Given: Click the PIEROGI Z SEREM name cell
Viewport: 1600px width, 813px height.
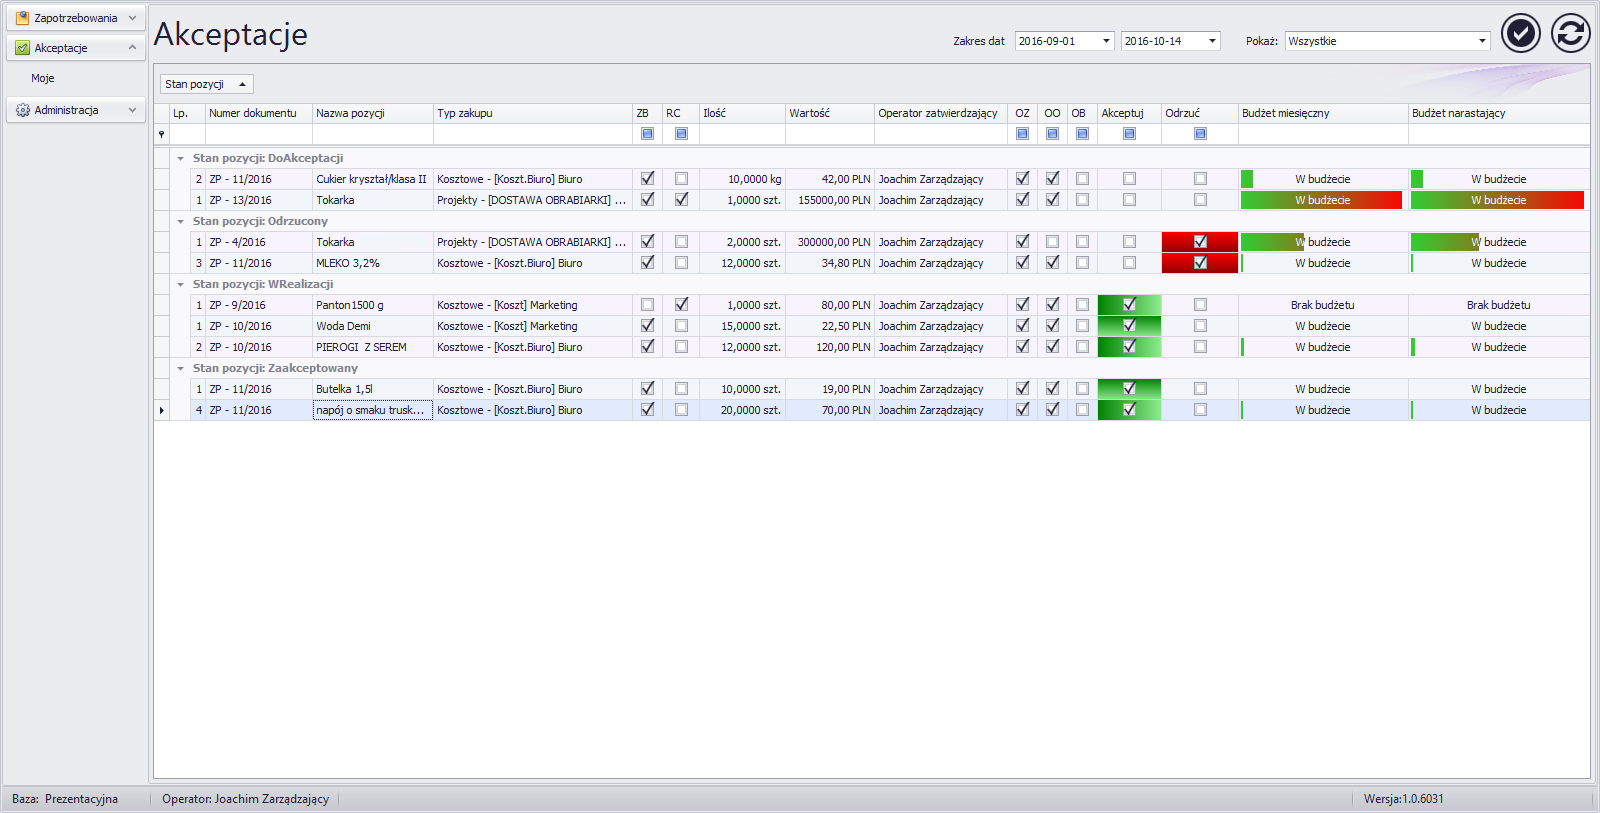Looking at the screenshot, I should (x=373, y=347).
